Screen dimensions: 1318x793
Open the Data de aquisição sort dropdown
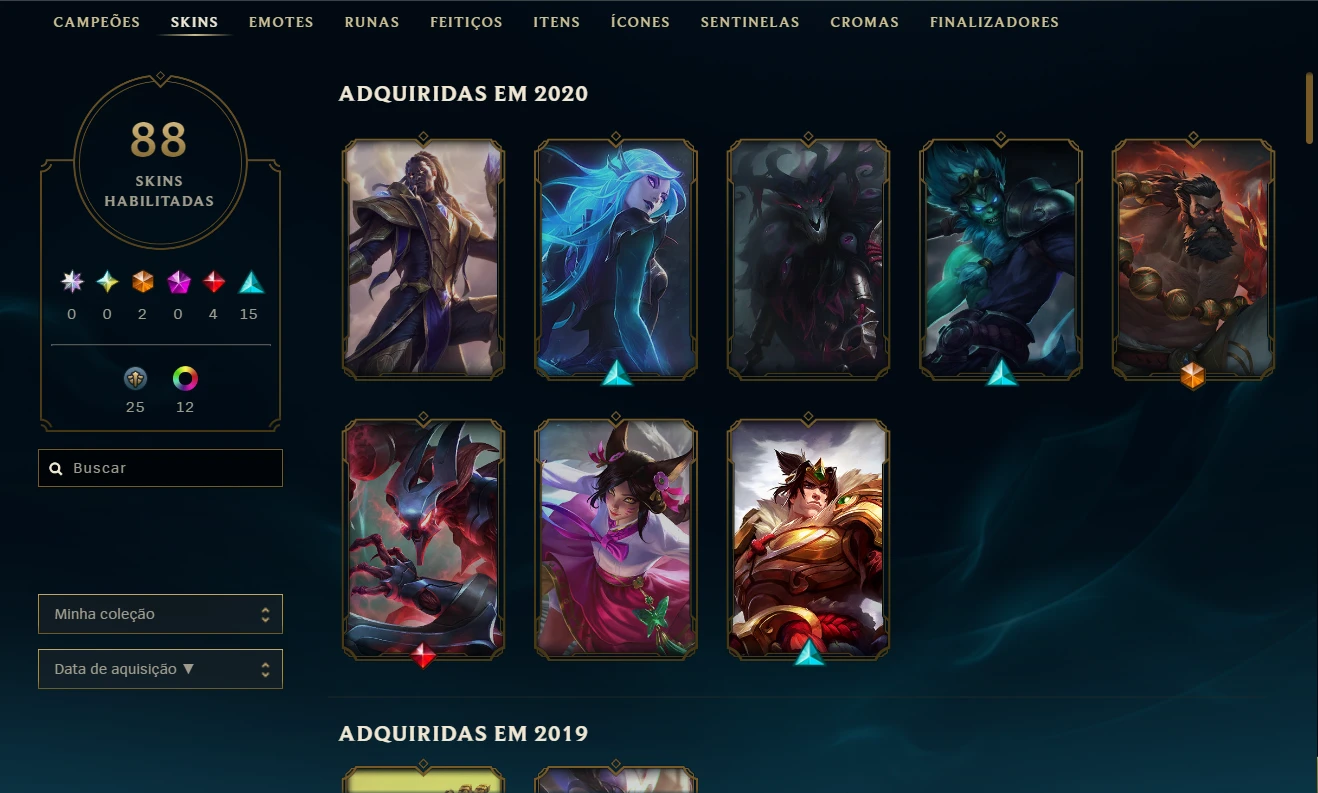click(x=160, y=669)
